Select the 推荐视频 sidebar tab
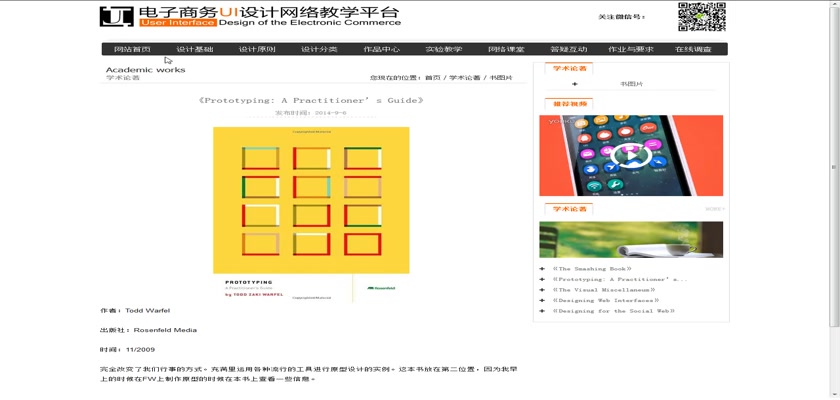 (569, 103)
